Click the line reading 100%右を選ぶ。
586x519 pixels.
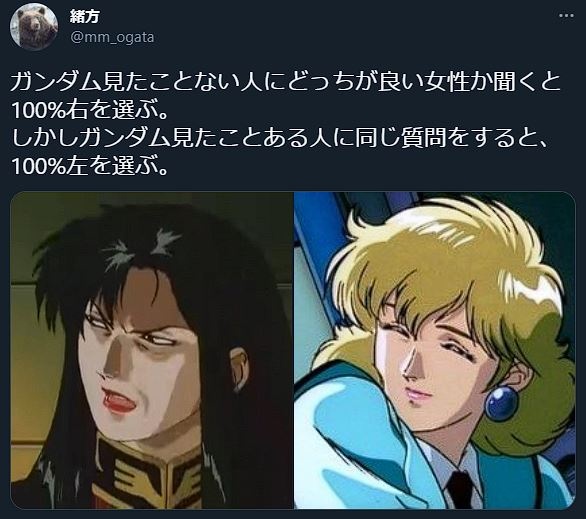pyautogui.click(x=90, y=110)
